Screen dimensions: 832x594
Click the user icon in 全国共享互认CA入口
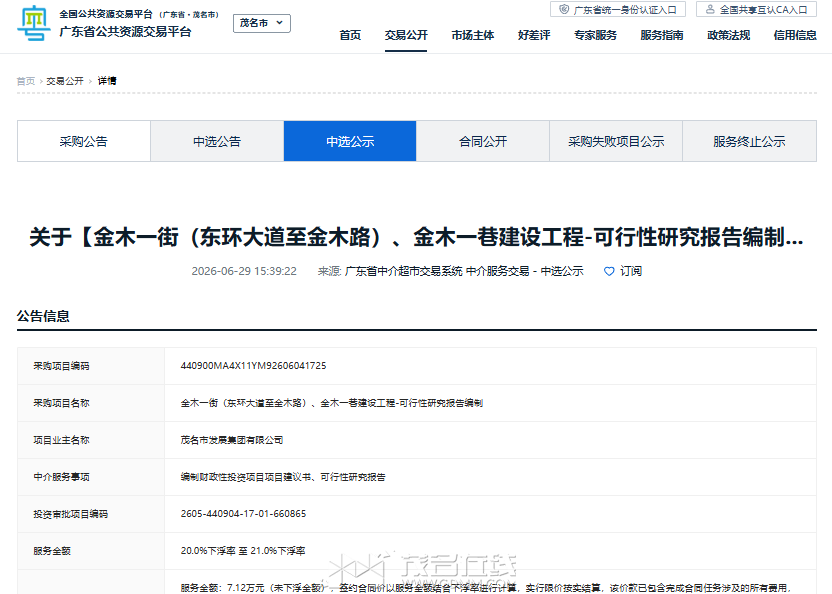pos(710,10)
